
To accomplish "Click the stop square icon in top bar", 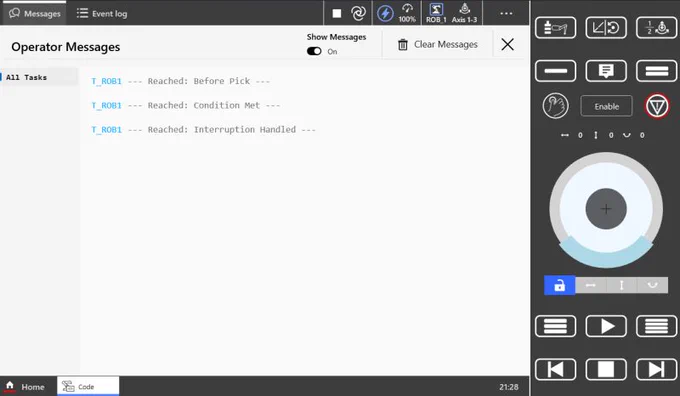I will click(337, 13).
